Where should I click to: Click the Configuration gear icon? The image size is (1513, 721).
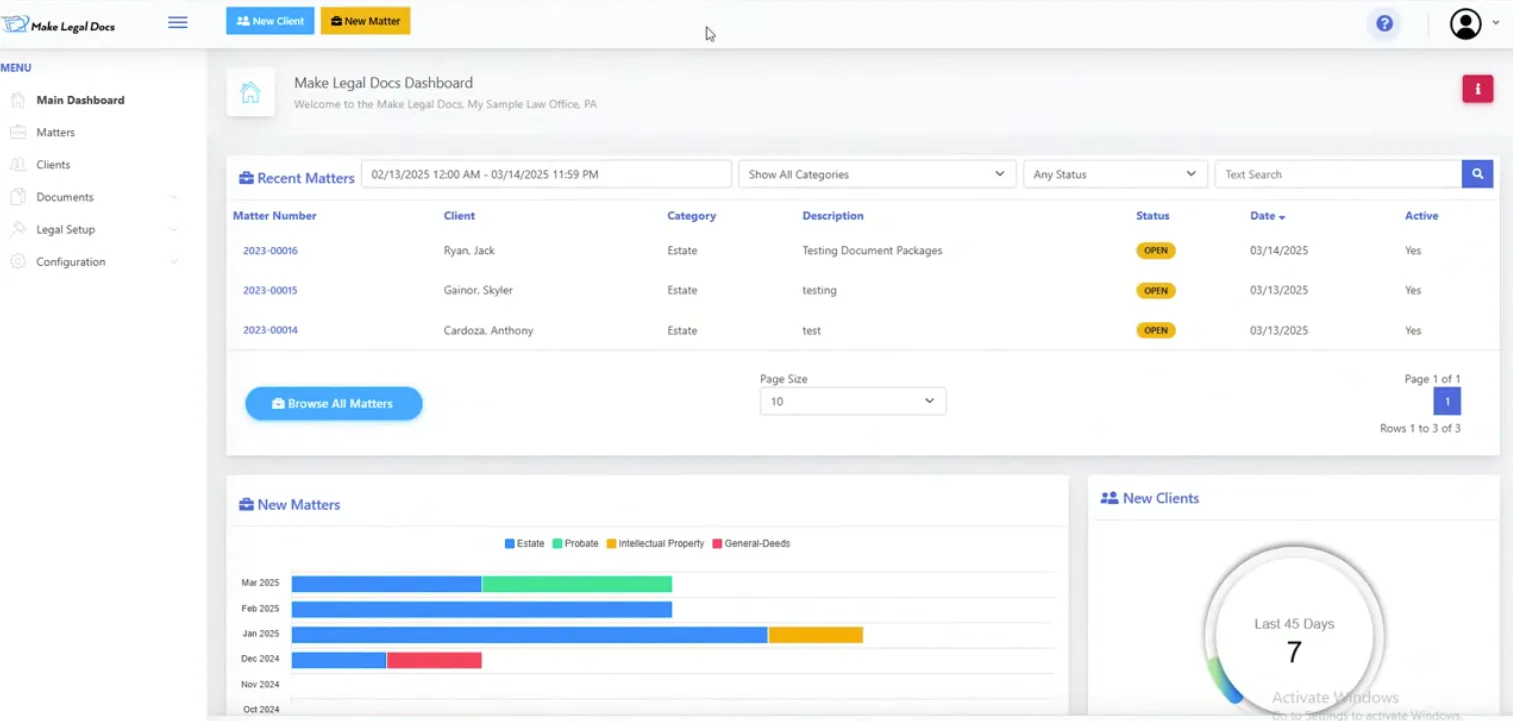[x=18, y=262]
